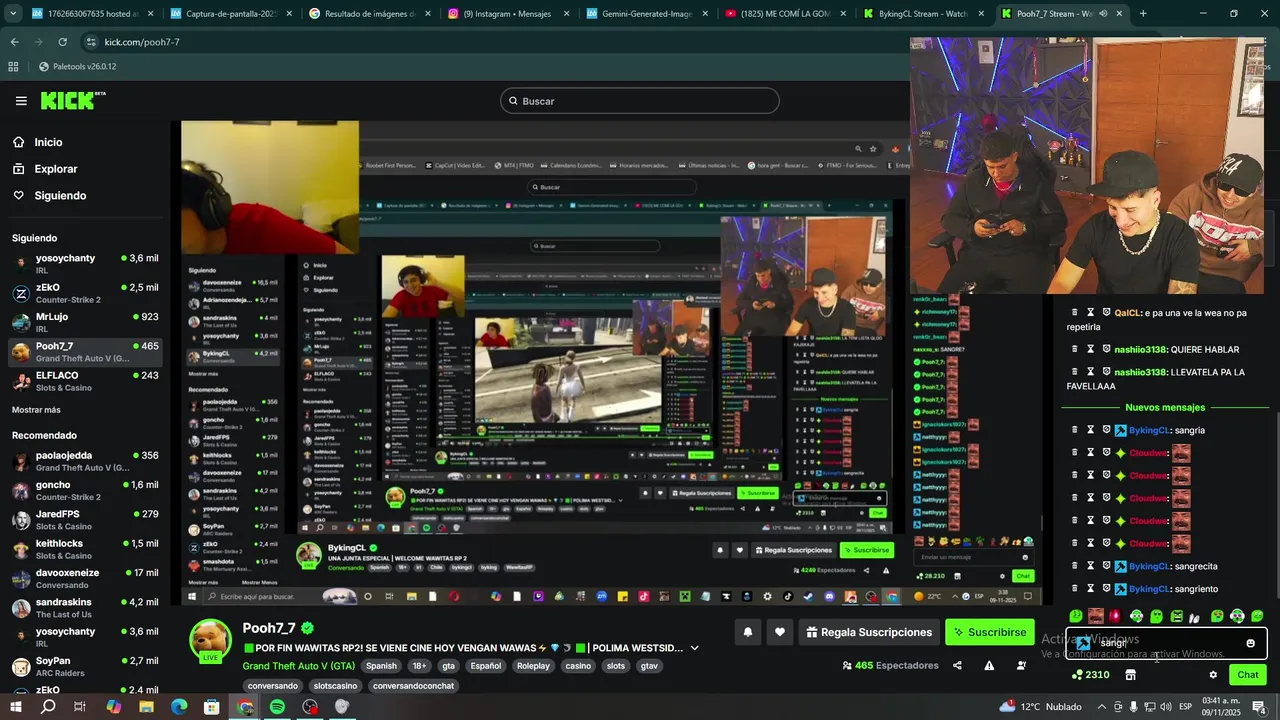The height and width of the screenshot is (720, 1280).
Task: Open keithlocks recommended channel
Action: coord(84,549)
